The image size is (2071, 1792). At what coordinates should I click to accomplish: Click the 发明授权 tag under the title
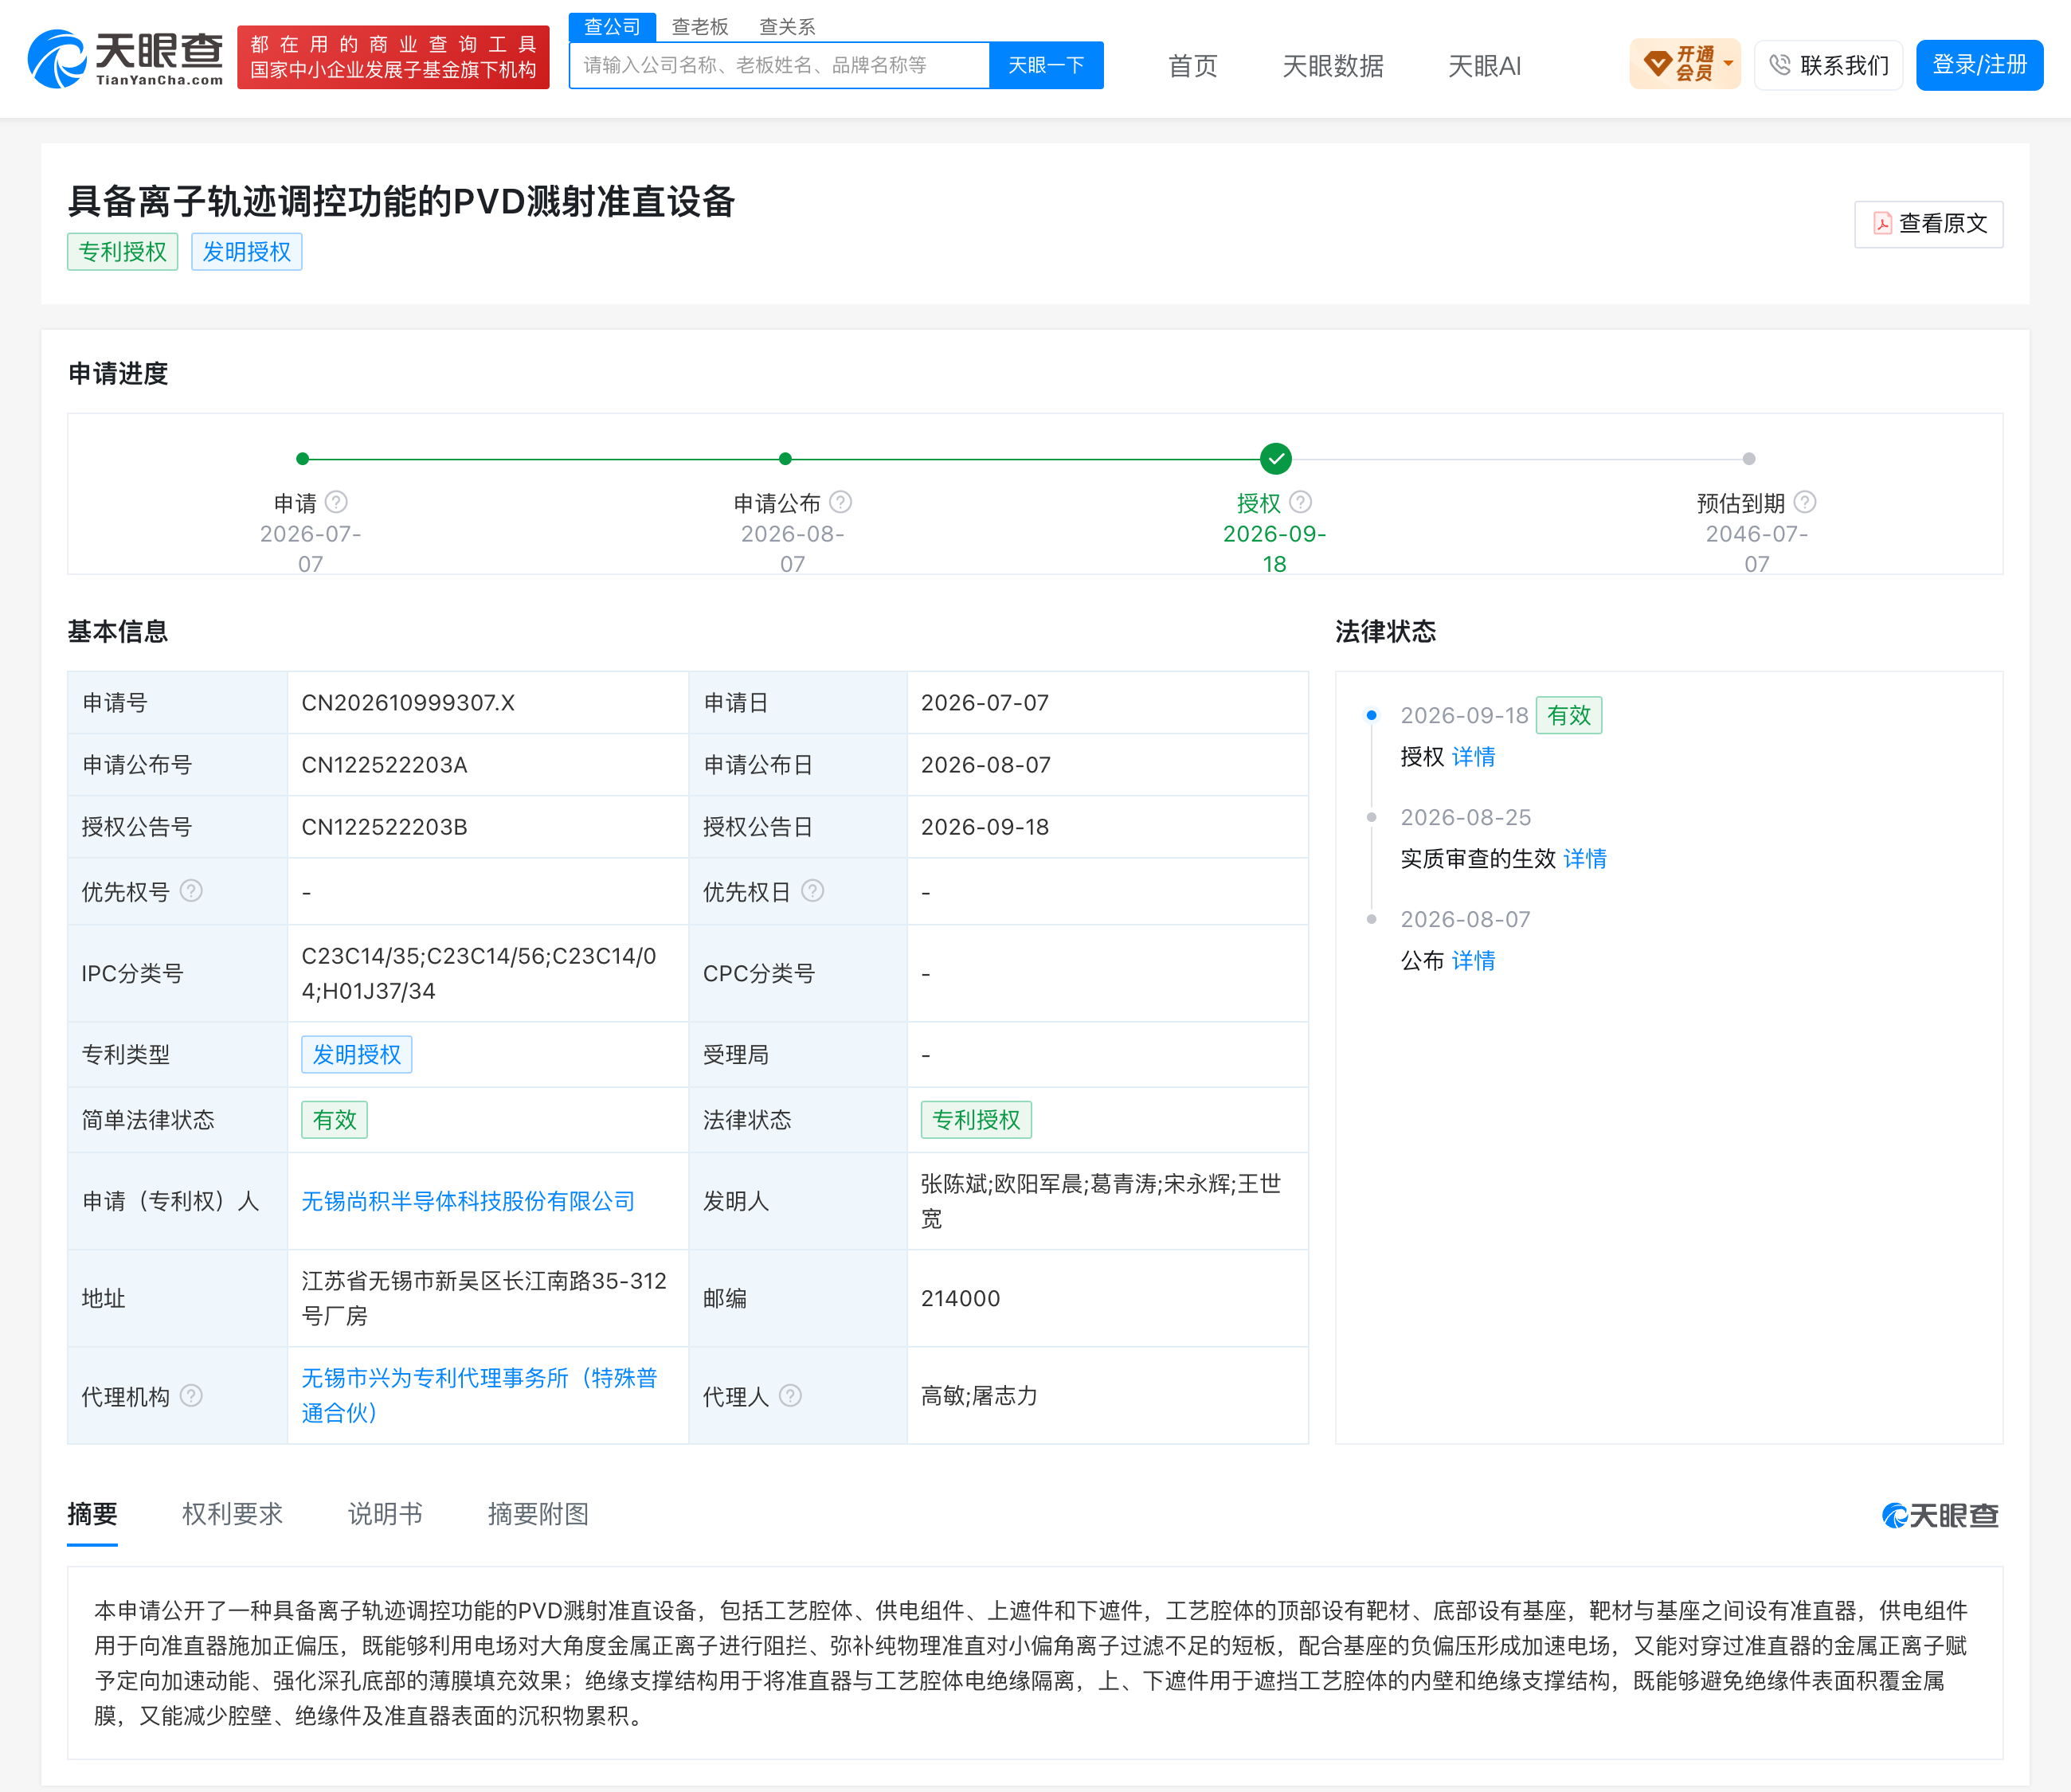tap(246, 251)
